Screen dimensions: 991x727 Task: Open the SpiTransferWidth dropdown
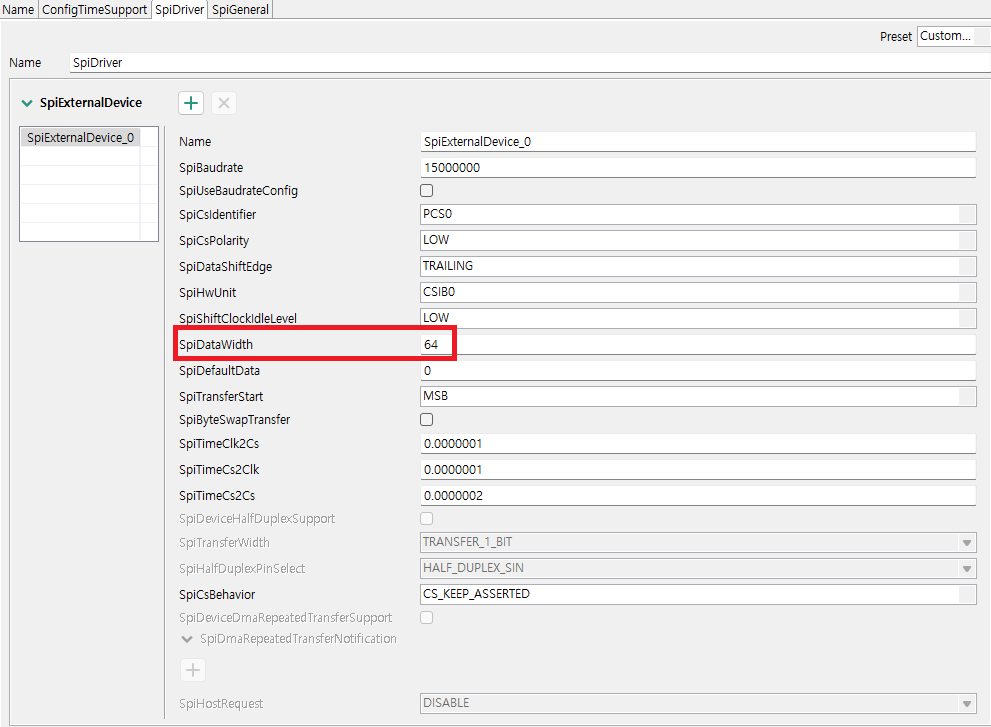pos(967,543)
